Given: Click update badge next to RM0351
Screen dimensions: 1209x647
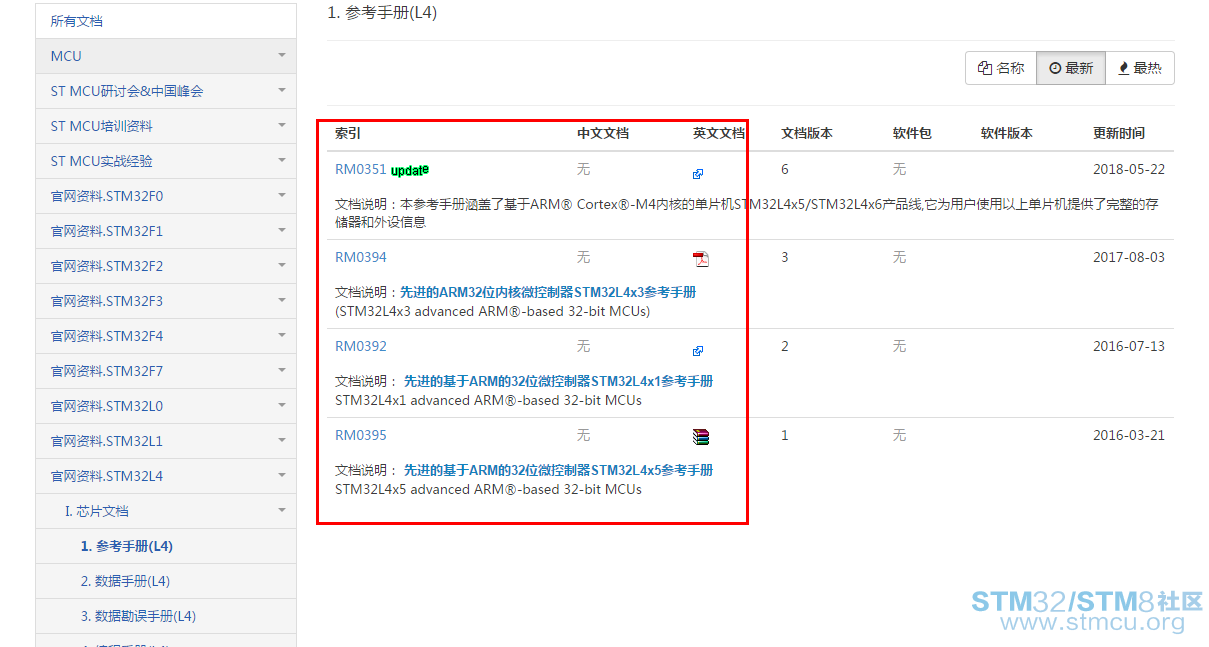Looking at the screenshot, I should tap(410, 170).
